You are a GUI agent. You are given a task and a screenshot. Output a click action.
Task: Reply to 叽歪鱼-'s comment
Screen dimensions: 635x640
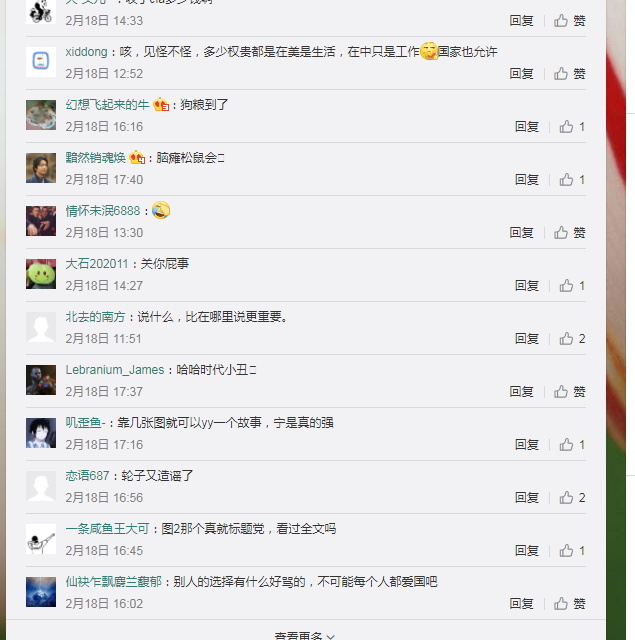pyautogui.click(x=527, y=444)
